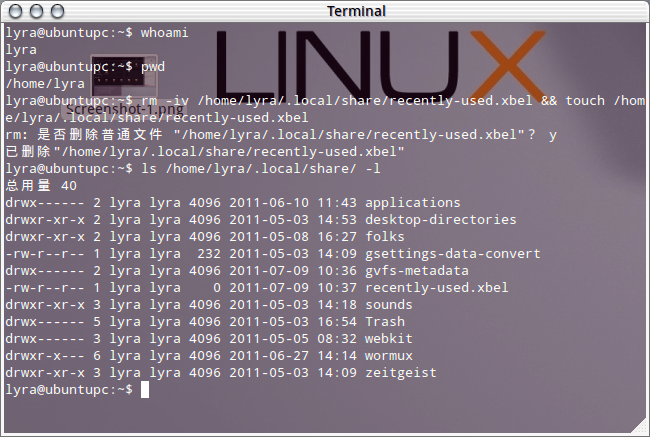Click the '总用量 40' line
650x437 pixels.
pos(41,185)
